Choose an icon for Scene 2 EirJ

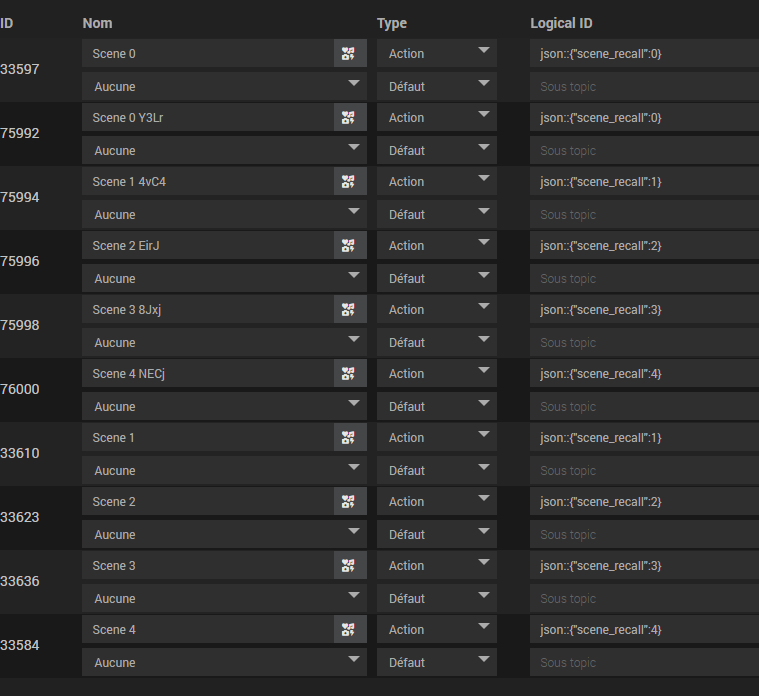(x=348, y=246)
